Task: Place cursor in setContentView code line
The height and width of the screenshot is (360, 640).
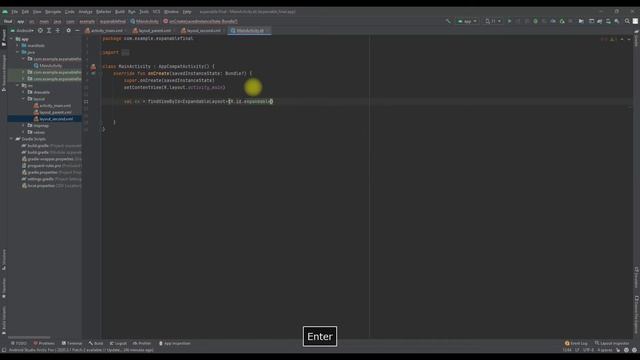Action: coord(174,87)
